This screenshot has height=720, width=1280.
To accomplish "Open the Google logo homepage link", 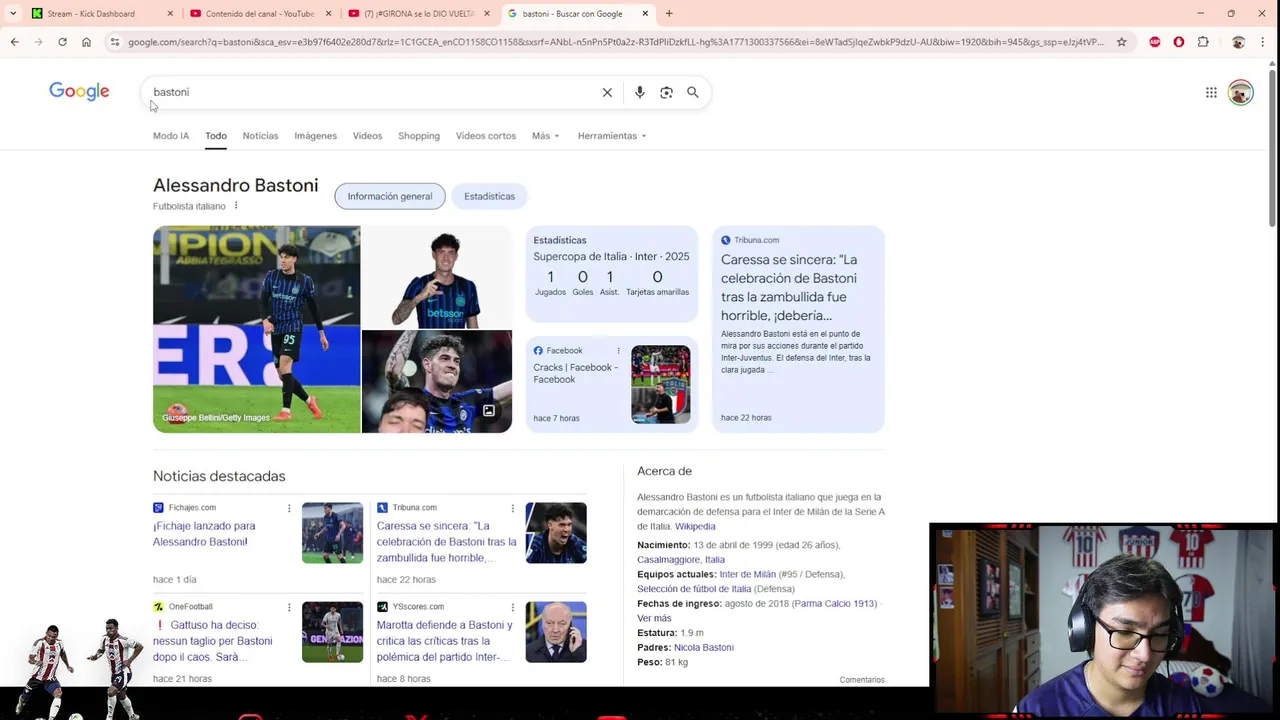I will point(79,92).
